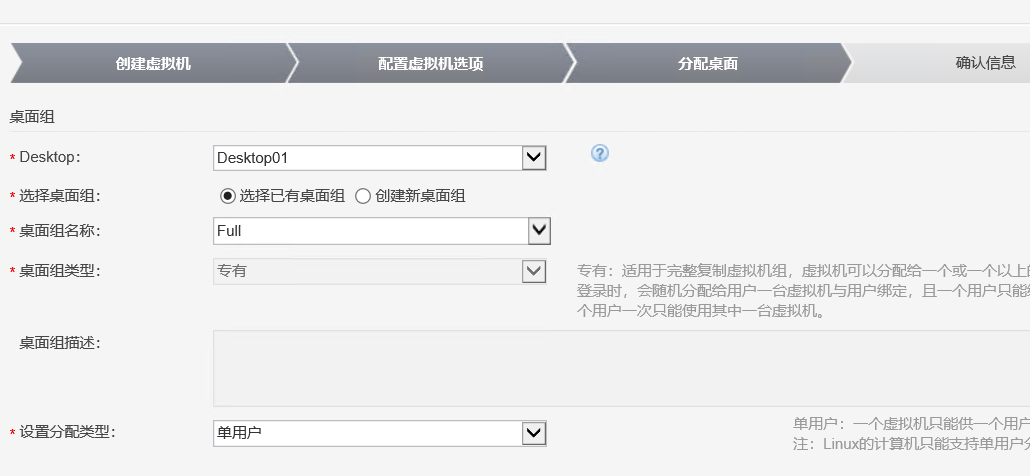Switch to the 分配桌面 wizard step

pos(708,64)
